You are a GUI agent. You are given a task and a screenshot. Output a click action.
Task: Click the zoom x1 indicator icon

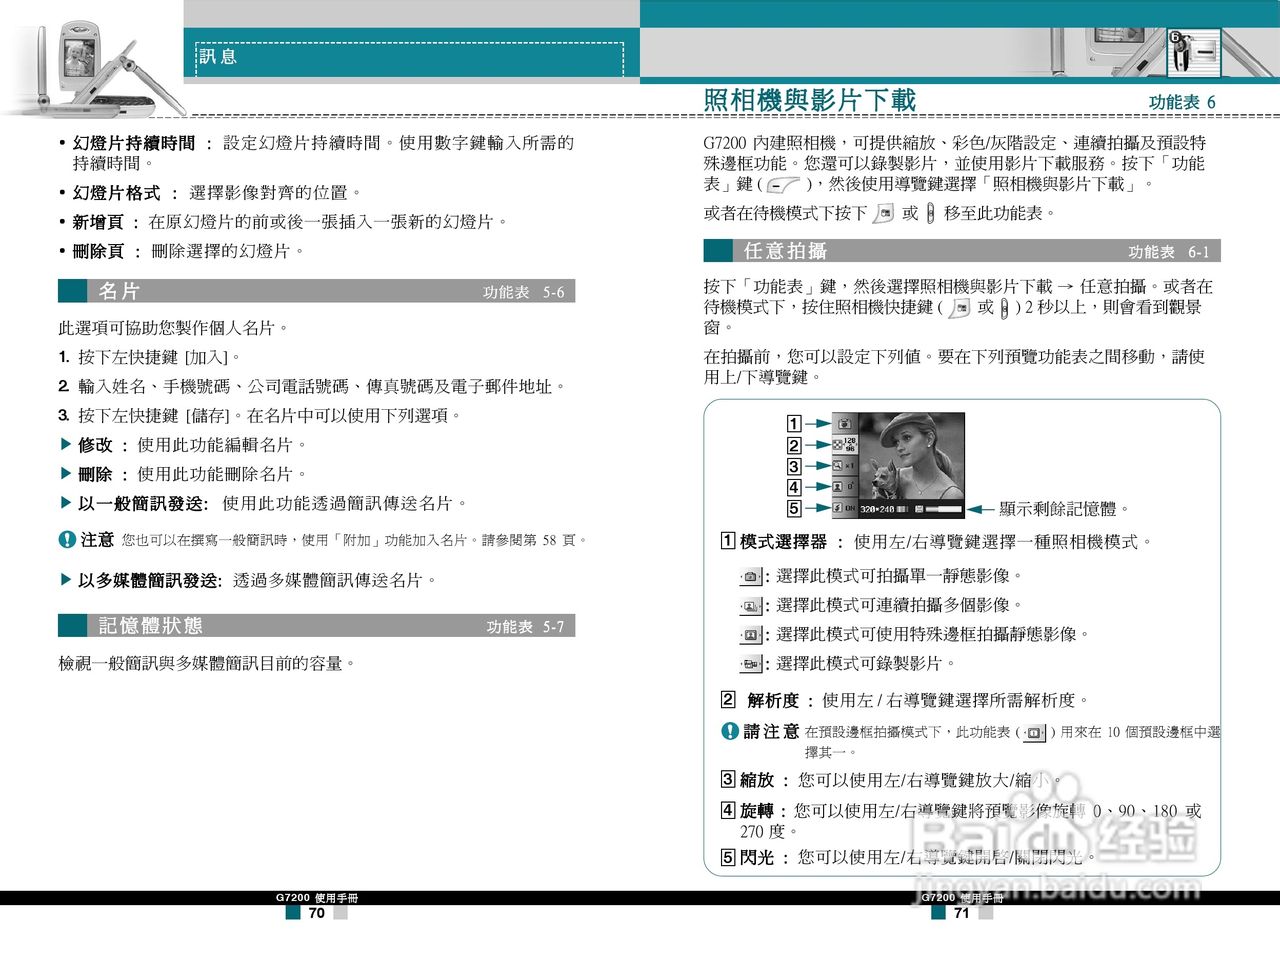click(x=841, y=467)
